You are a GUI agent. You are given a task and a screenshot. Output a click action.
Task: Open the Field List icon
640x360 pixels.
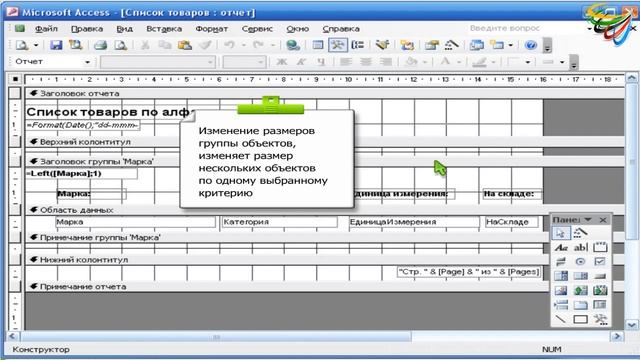[x=318, y=45]
